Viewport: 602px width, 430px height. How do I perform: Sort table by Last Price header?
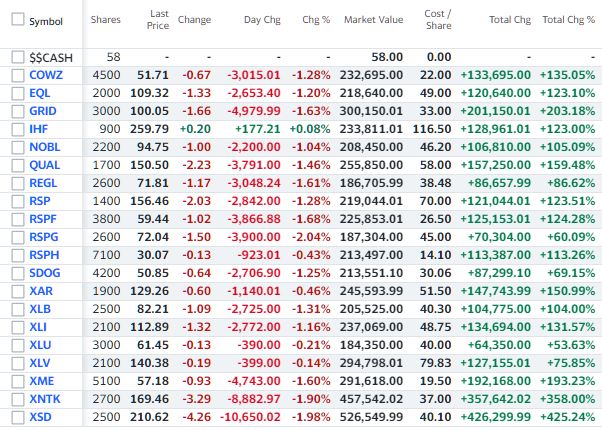158,20
